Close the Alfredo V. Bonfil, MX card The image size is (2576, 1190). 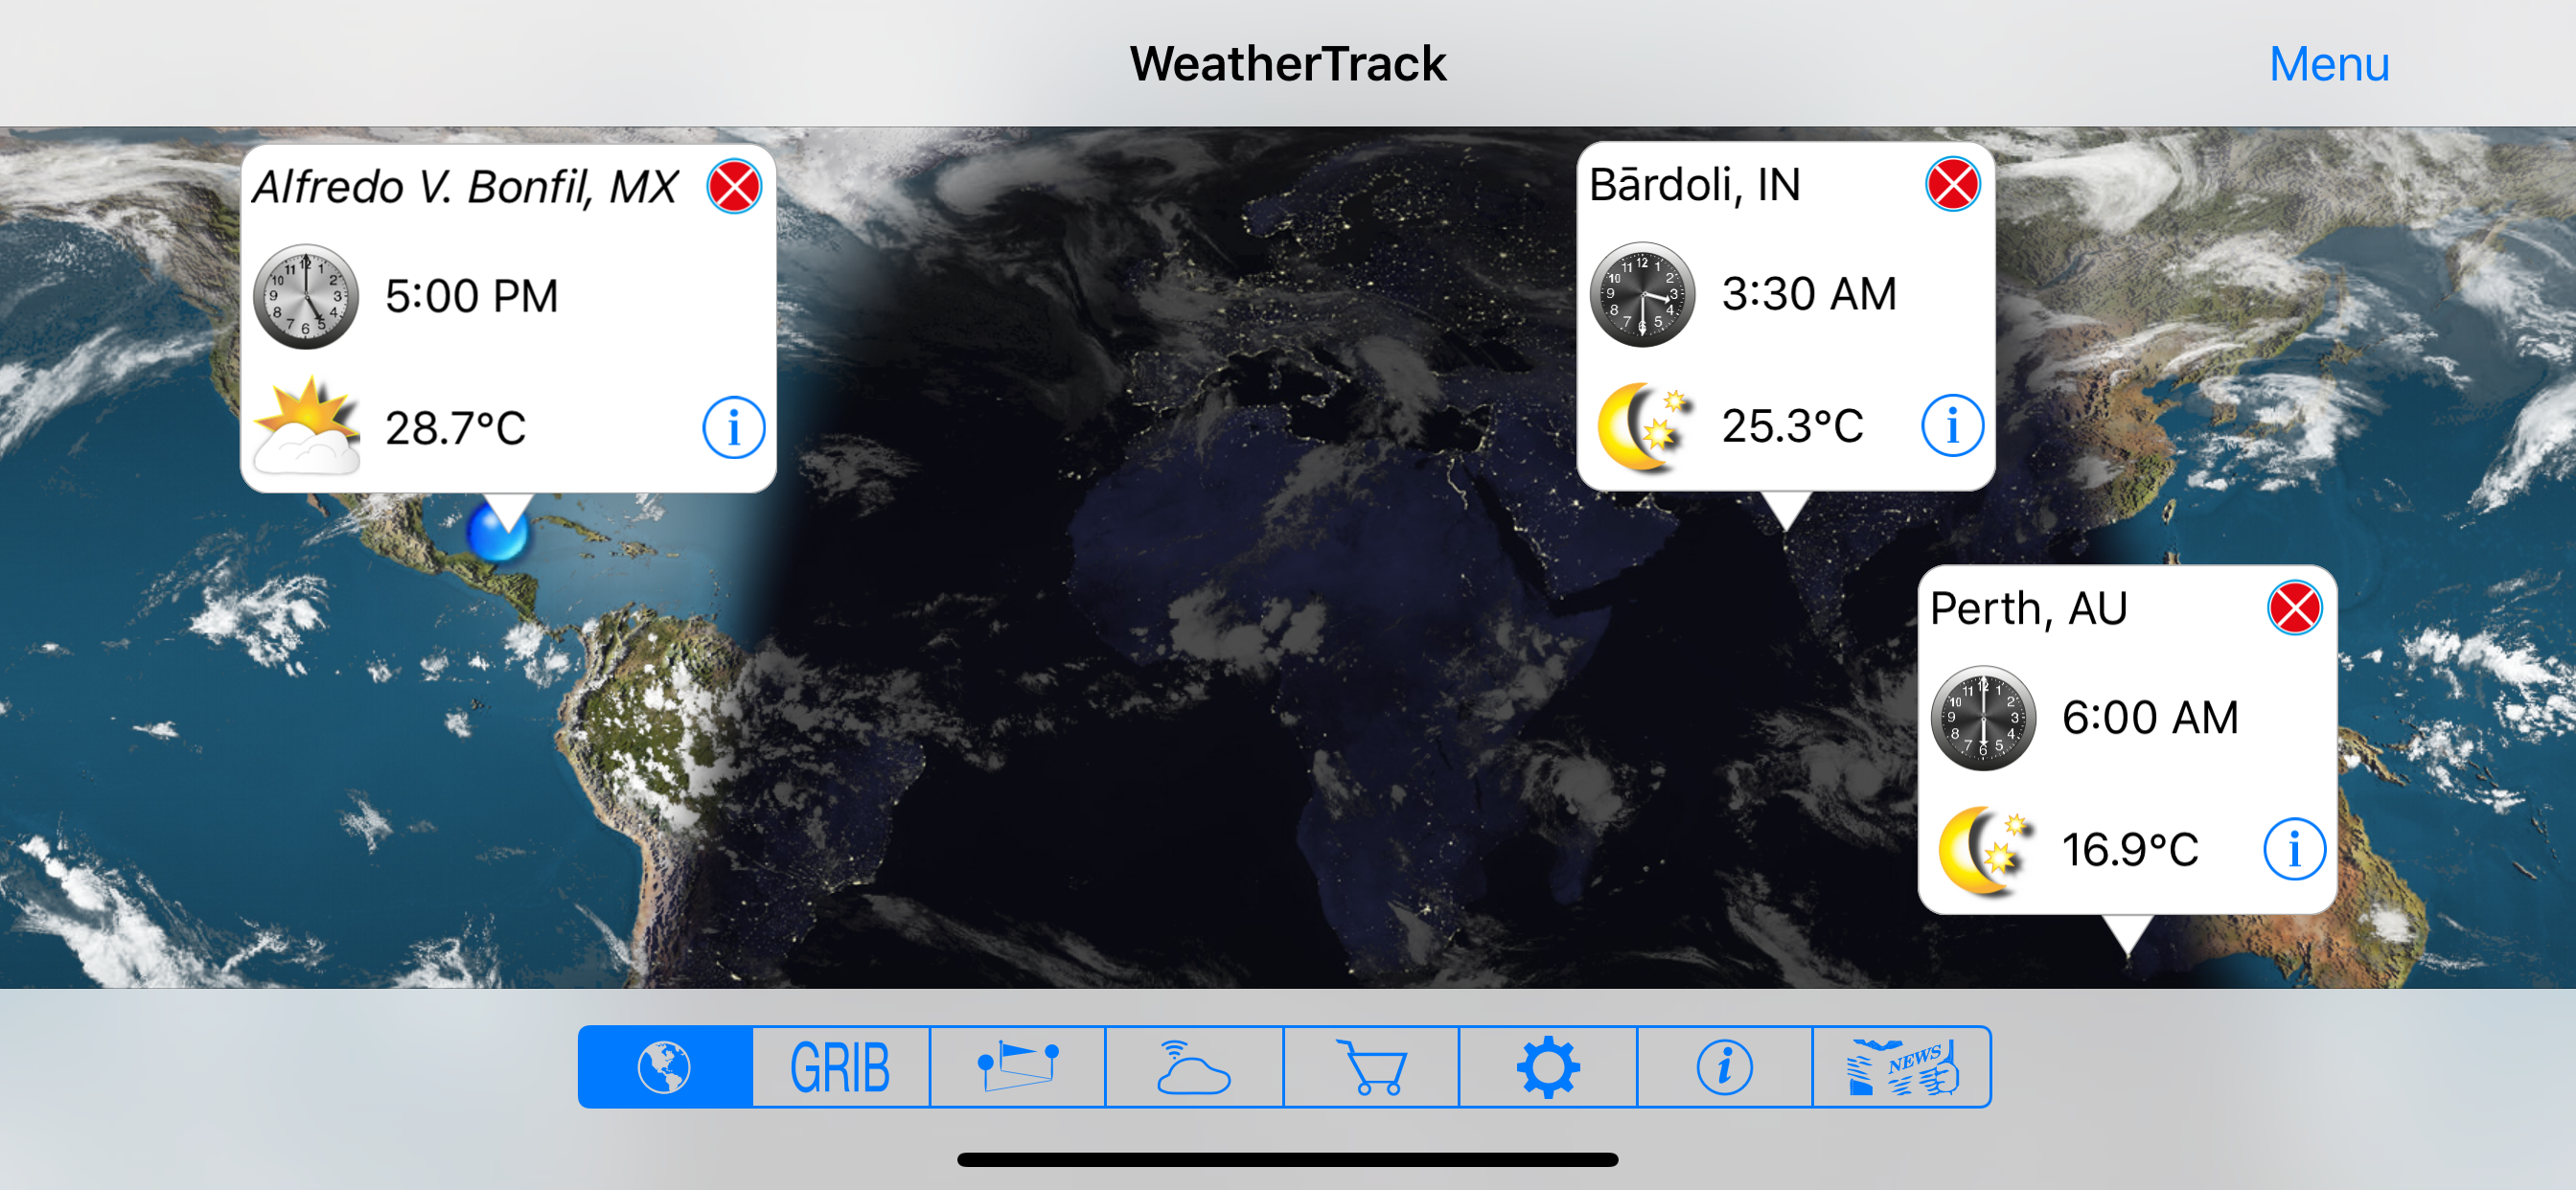pos(734,186)
